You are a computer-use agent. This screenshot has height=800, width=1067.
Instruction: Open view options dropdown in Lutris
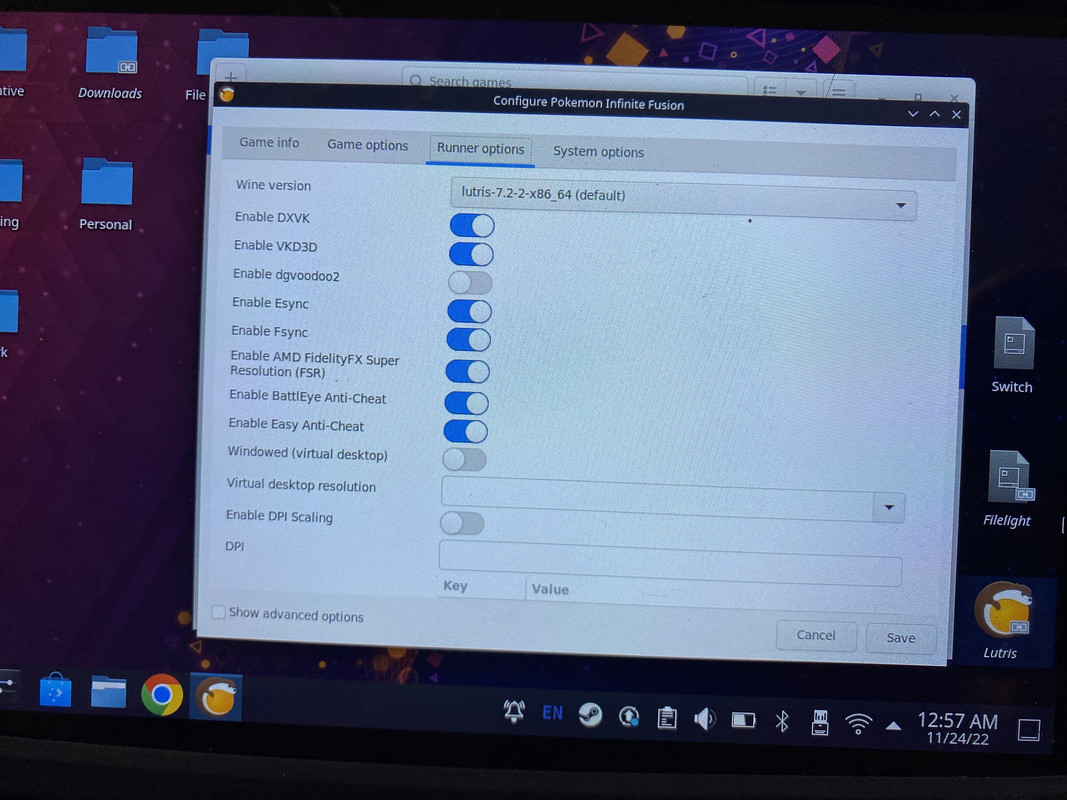801,91
